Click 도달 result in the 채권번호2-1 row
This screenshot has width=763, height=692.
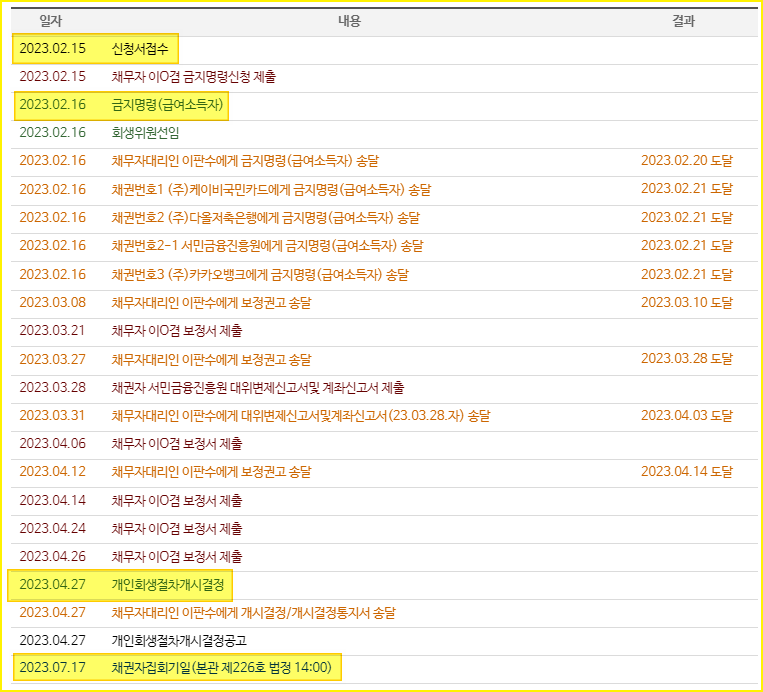coord(687,245)
